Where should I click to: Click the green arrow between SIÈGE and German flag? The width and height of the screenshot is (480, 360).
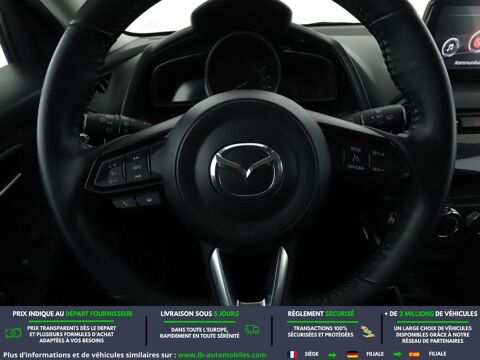click(332, 355)
